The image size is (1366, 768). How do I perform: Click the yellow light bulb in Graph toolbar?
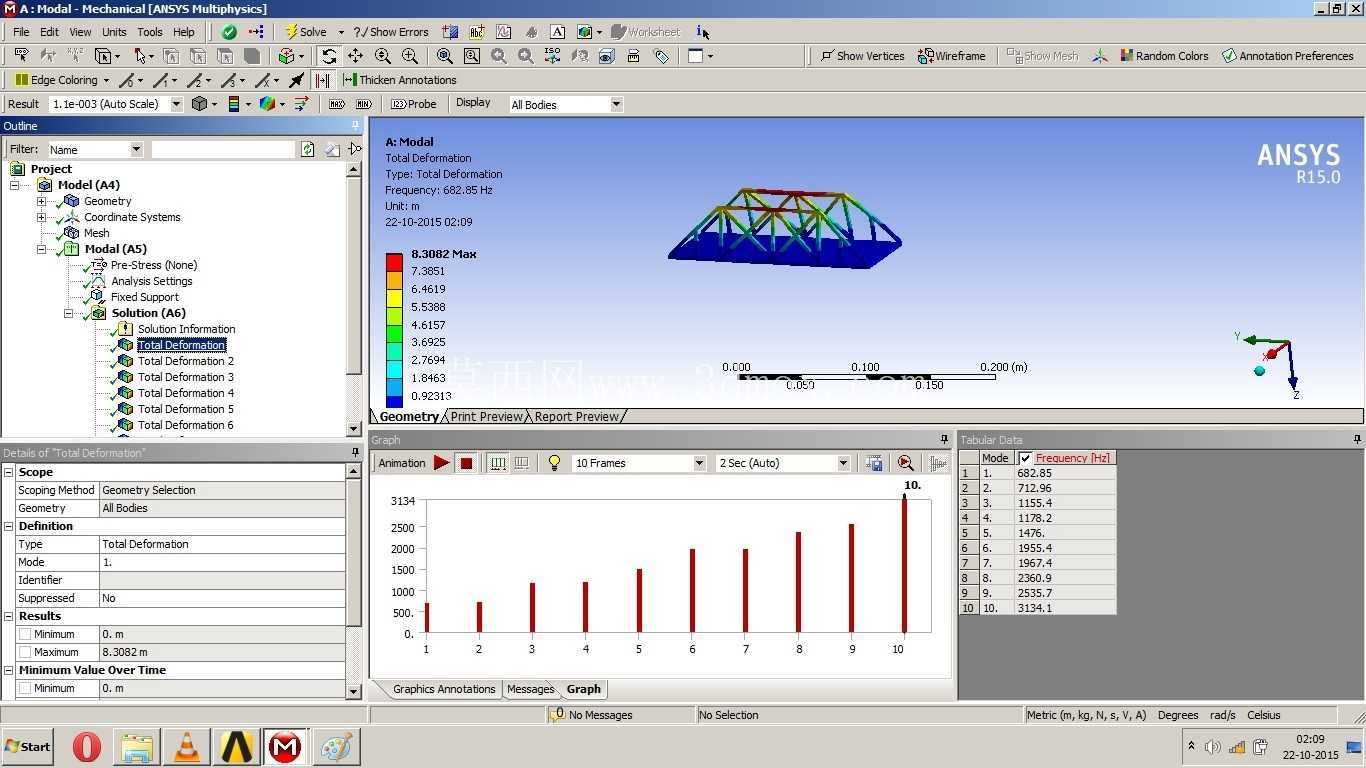554,463
